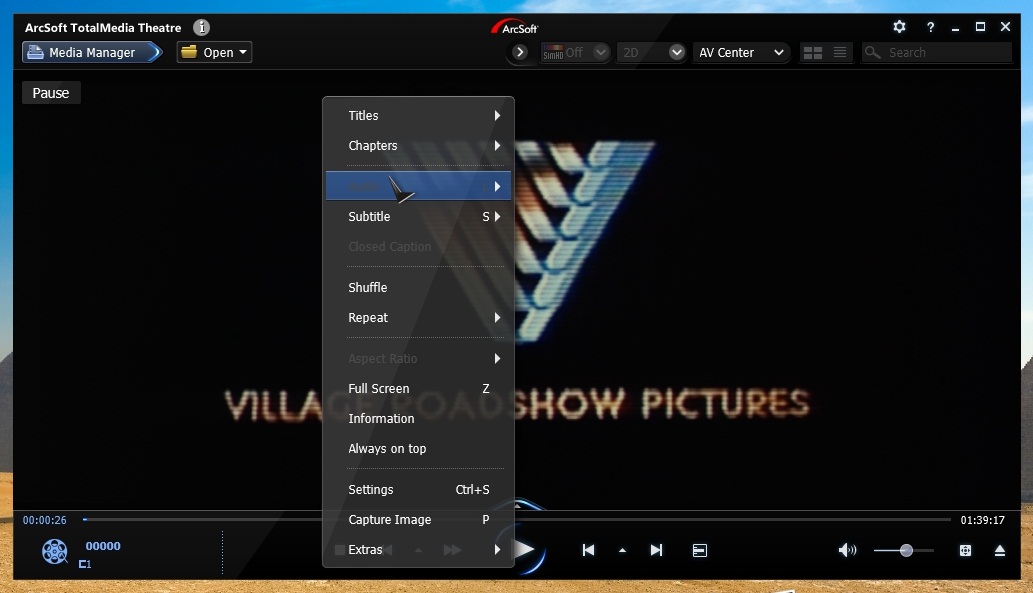The image size is (1033, 593).
Task: Skip to the next chapter
Action: pos(656,550)
